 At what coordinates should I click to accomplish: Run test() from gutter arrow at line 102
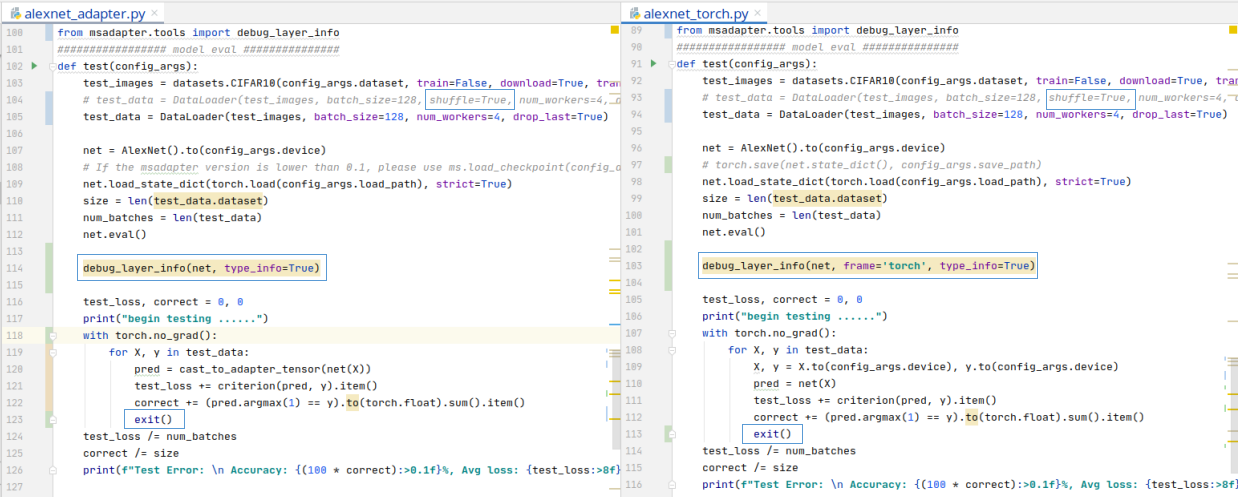coord(34,66)
